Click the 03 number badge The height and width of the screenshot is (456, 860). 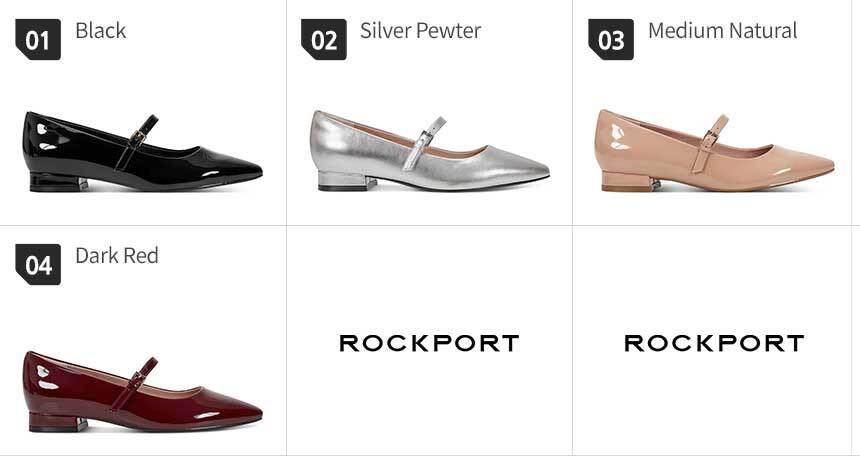(611, 40)
